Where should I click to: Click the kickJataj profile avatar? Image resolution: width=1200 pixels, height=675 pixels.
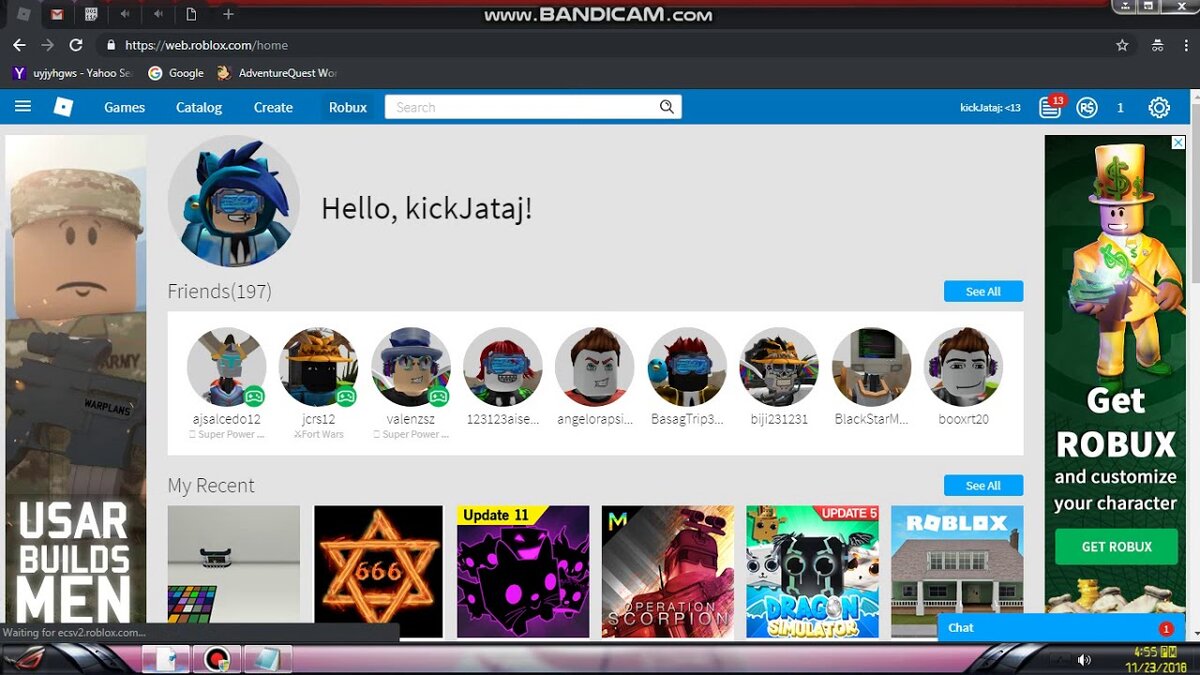pyautogui.click(x=234, y=201)
